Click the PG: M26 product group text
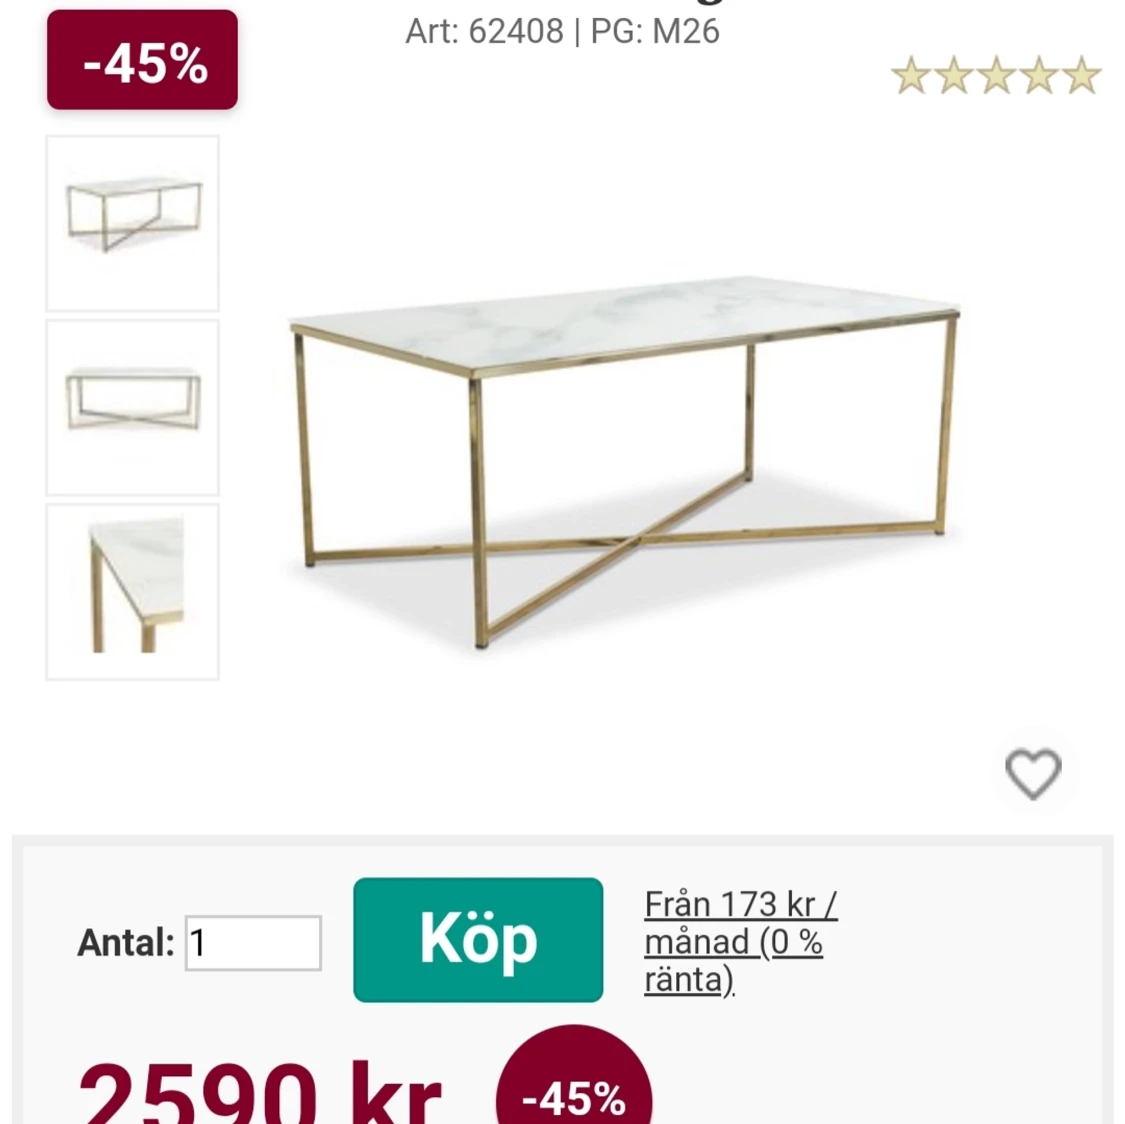 [x=654, y=32]
